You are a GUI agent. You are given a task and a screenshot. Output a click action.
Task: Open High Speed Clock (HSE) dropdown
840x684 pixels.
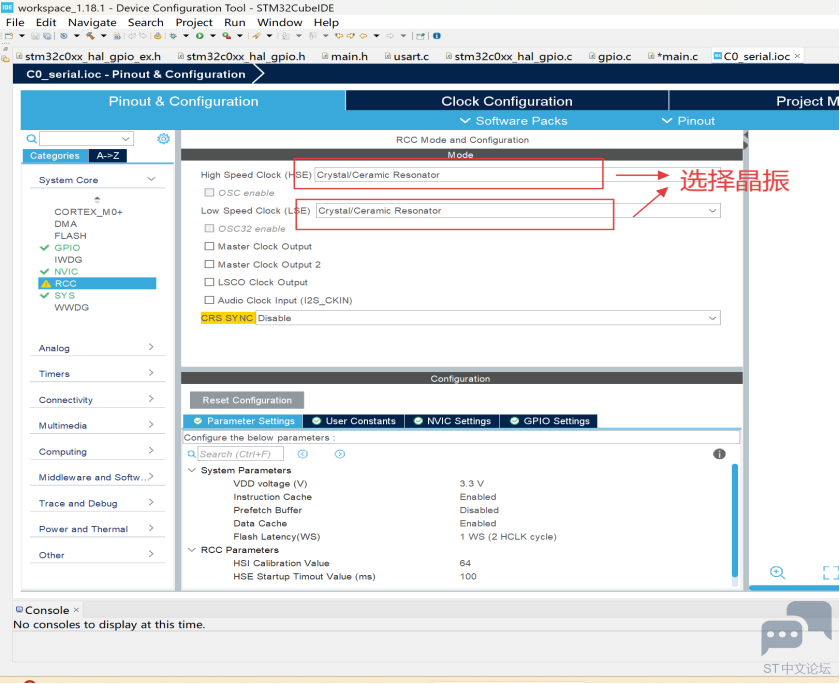point(518,175)
